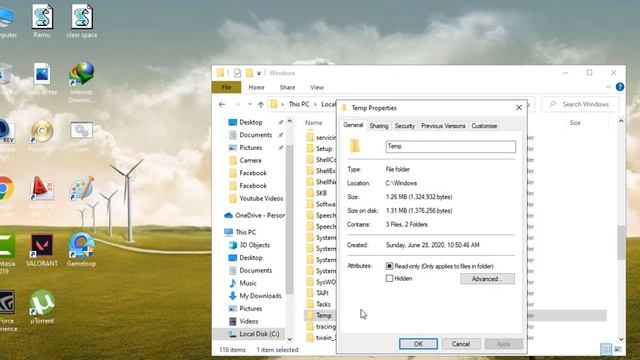Switch to the Previous Versions tab

pyautogui.click(x=443, y=126)
